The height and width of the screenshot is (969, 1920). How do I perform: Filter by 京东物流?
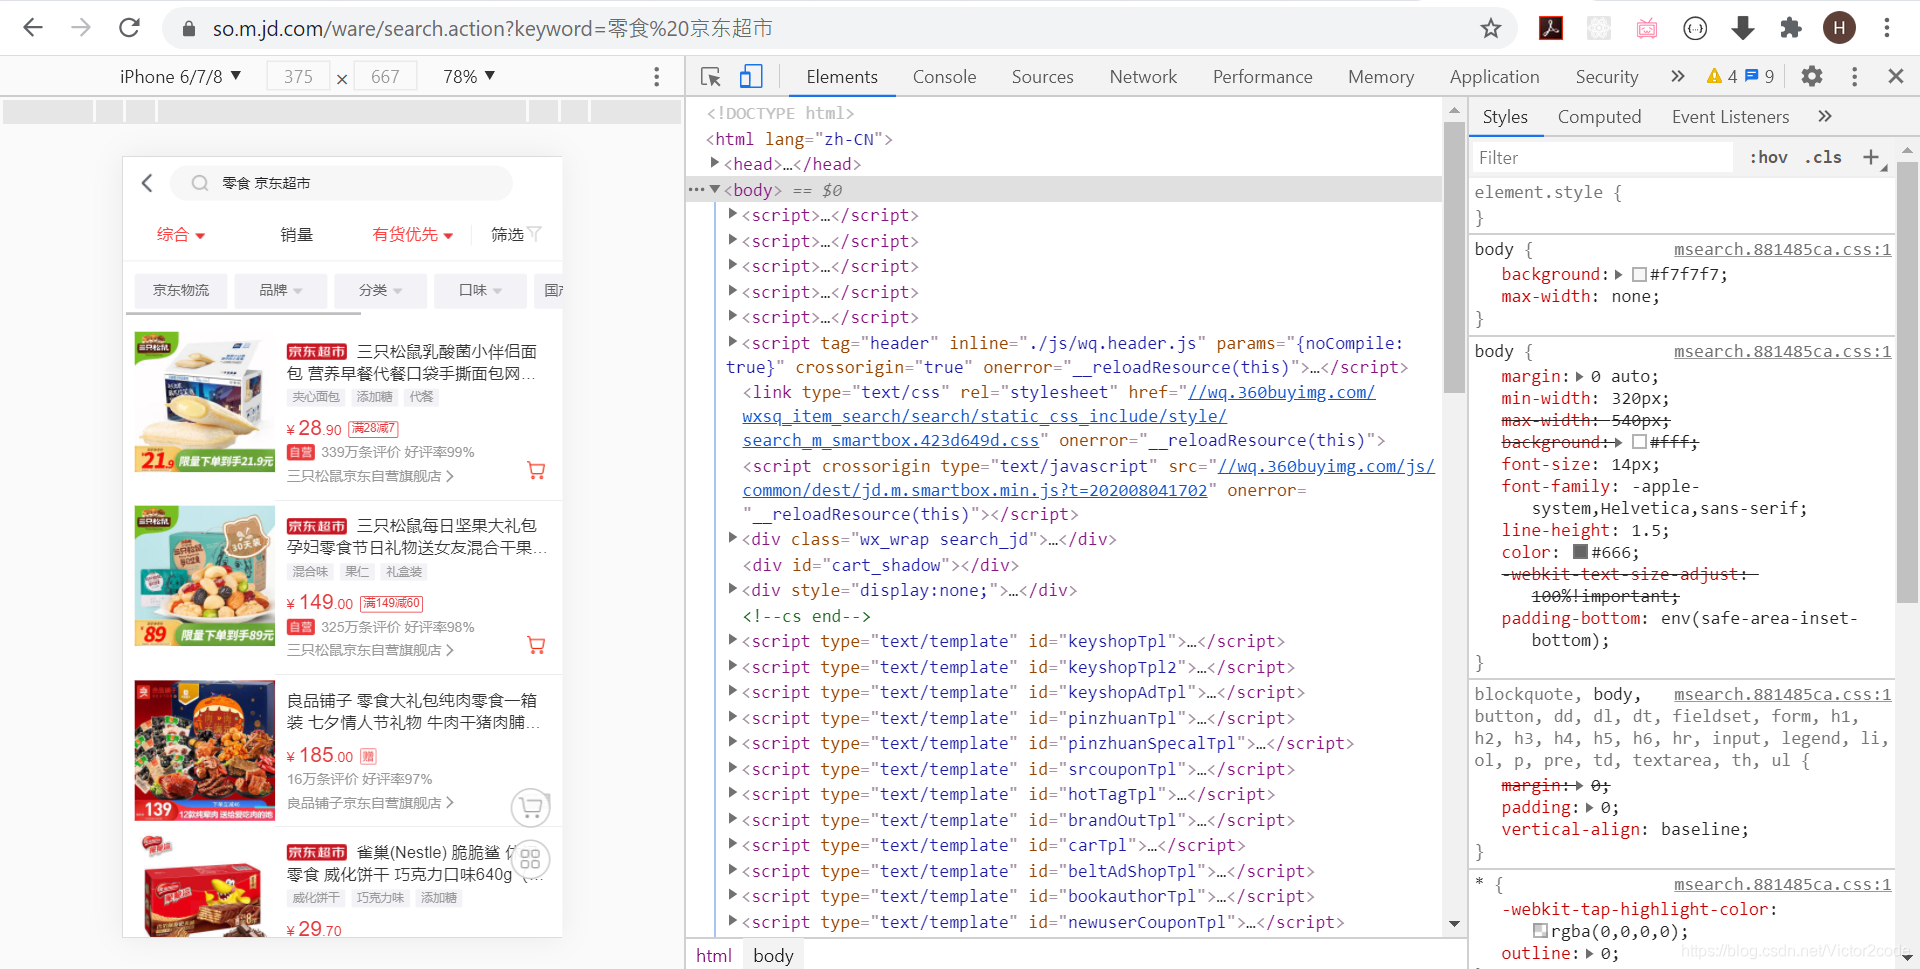181,290
